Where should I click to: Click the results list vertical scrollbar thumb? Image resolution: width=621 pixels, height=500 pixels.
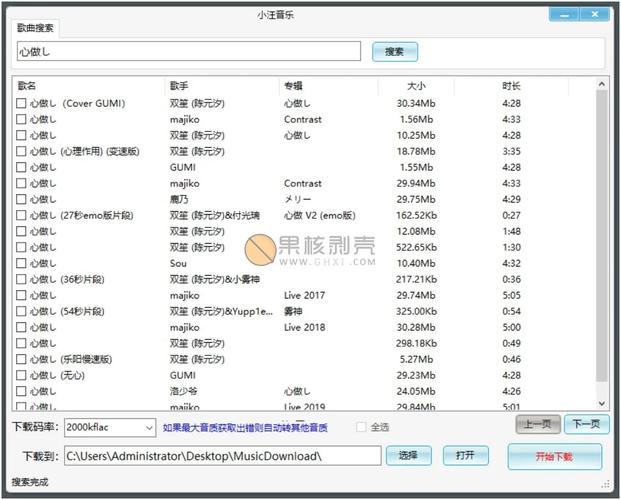coord(602,236)
